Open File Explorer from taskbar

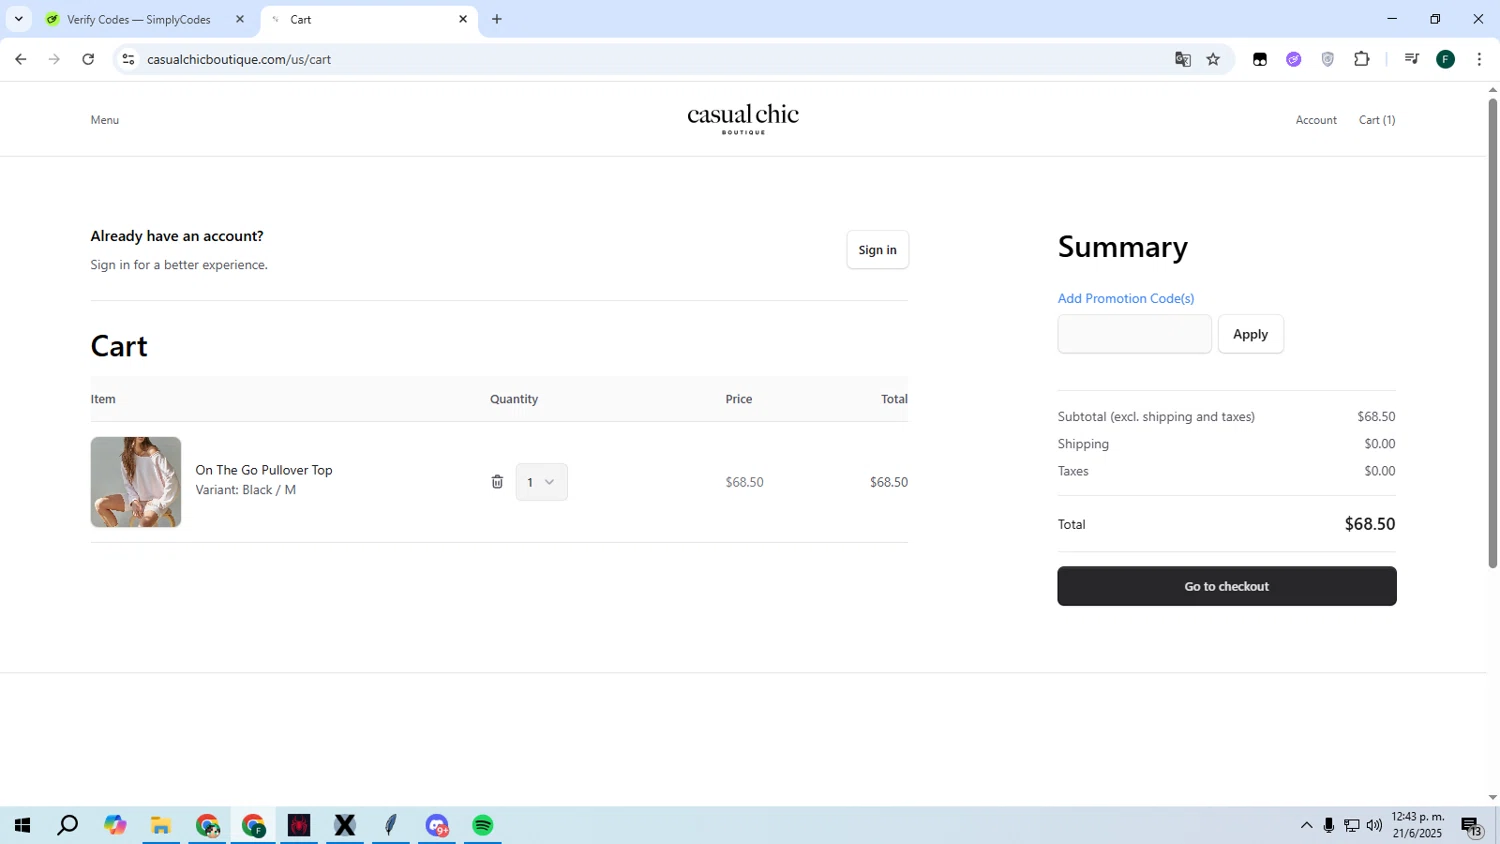[x=161, y=825]
